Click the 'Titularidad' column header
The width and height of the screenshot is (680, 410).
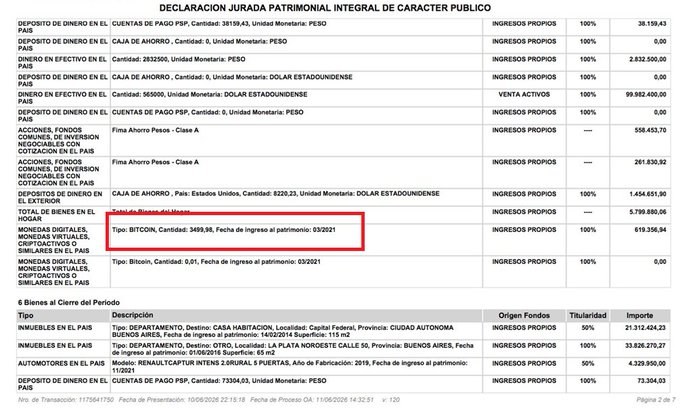[588, 315]
